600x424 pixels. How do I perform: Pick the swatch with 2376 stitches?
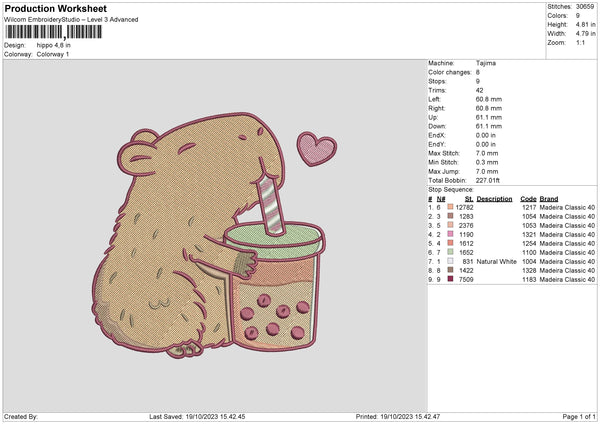[451, 225]
